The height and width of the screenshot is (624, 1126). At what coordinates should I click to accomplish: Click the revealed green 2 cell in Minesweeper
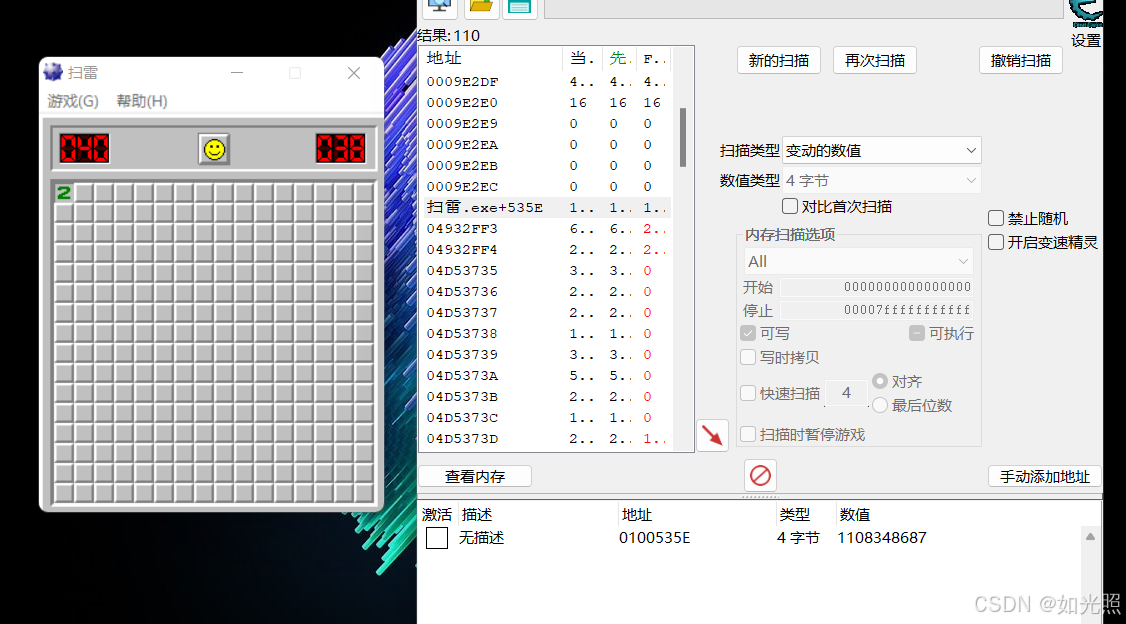64,192
